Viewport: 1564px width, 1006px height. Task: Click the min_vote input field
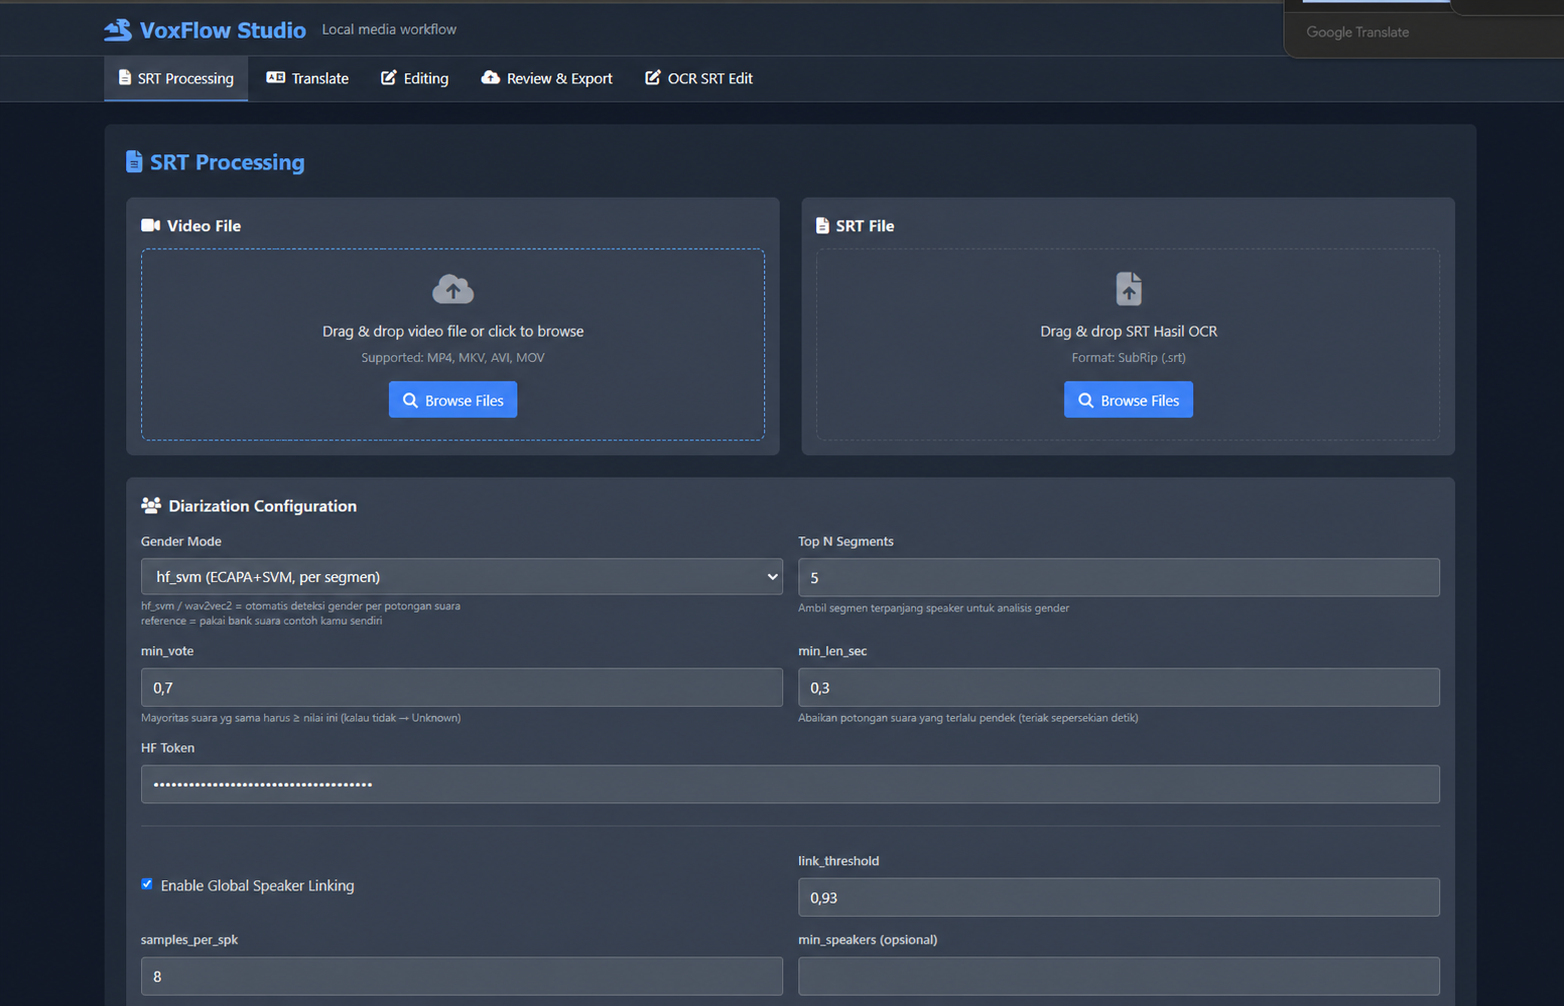click(x=462, y=687)
